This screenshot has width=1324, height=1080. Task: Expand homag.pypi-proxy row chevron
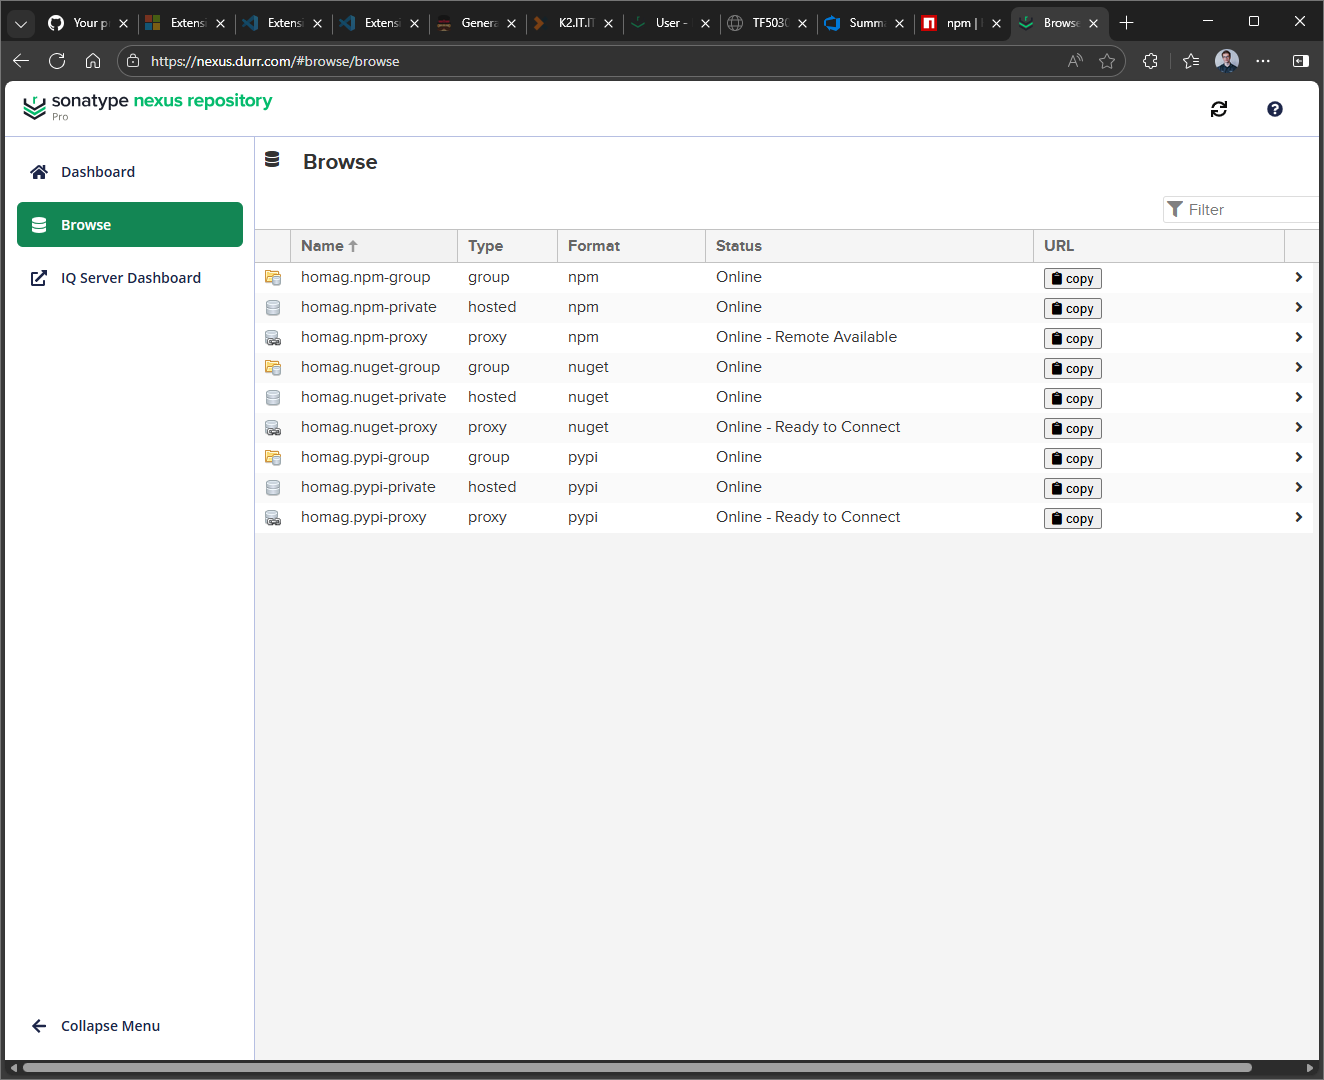[x=1298, y=517]
